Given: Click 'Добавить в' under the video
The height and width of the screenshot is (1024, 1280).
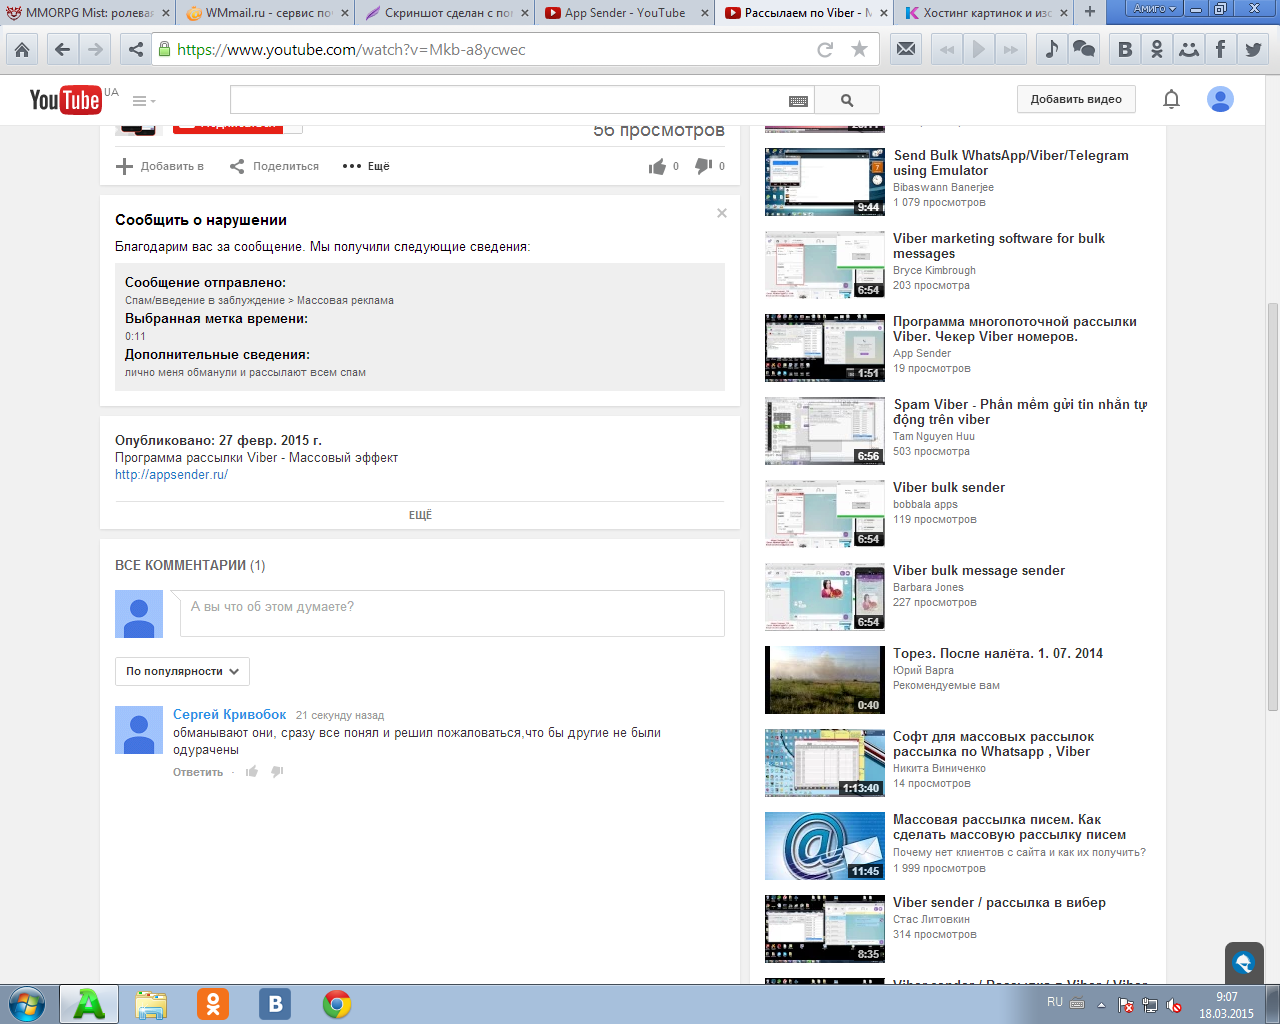Looking at the screenshot, I should tap(160, 166).
